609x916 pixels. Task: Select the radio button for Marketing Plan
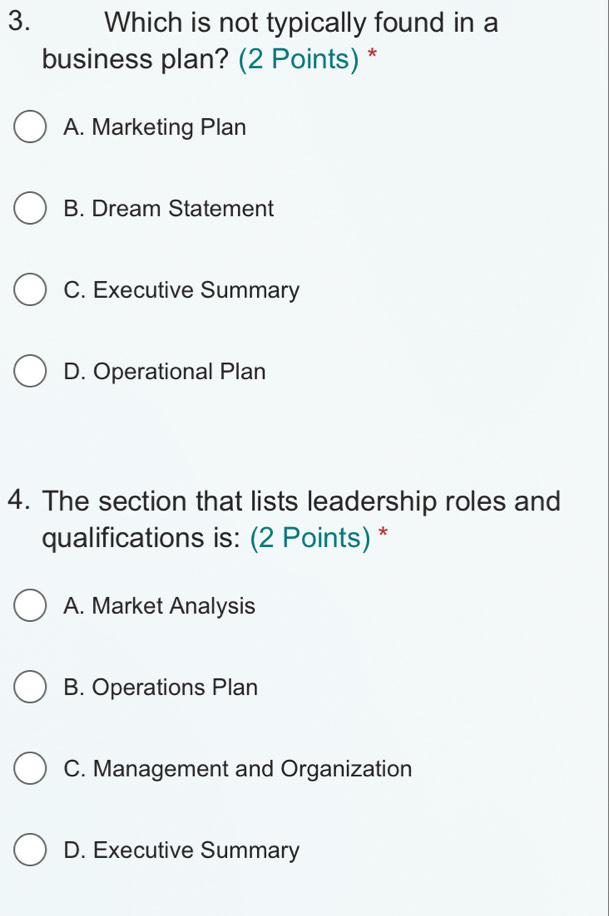click(x=31, y=129)
